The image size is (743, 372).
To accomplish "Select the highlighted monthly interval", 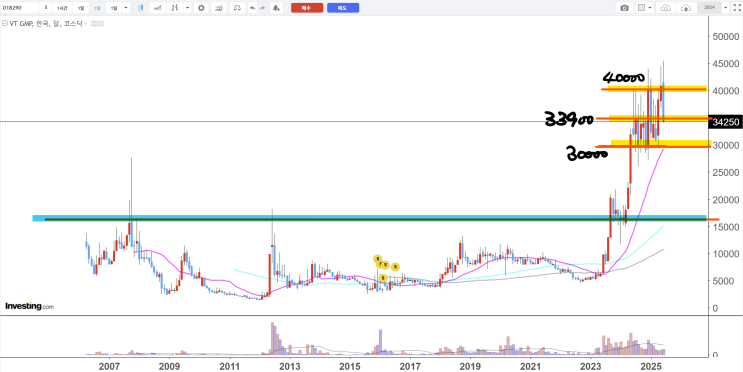I will pyautogui.click(x=97, y=8).
